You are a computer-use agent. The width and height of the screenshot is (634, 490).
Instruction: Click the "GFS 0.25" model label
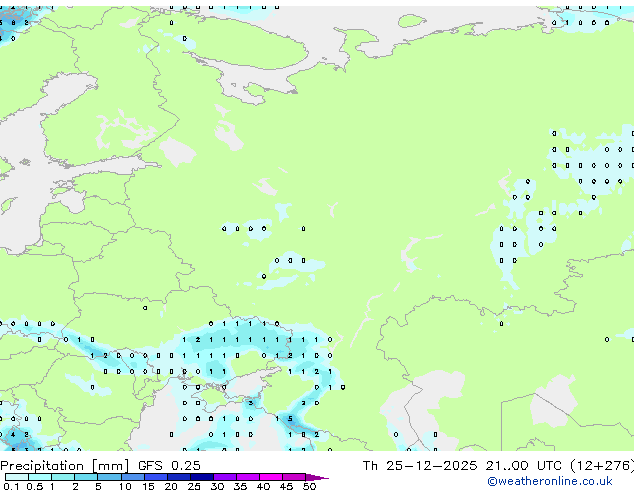point(169,466)
